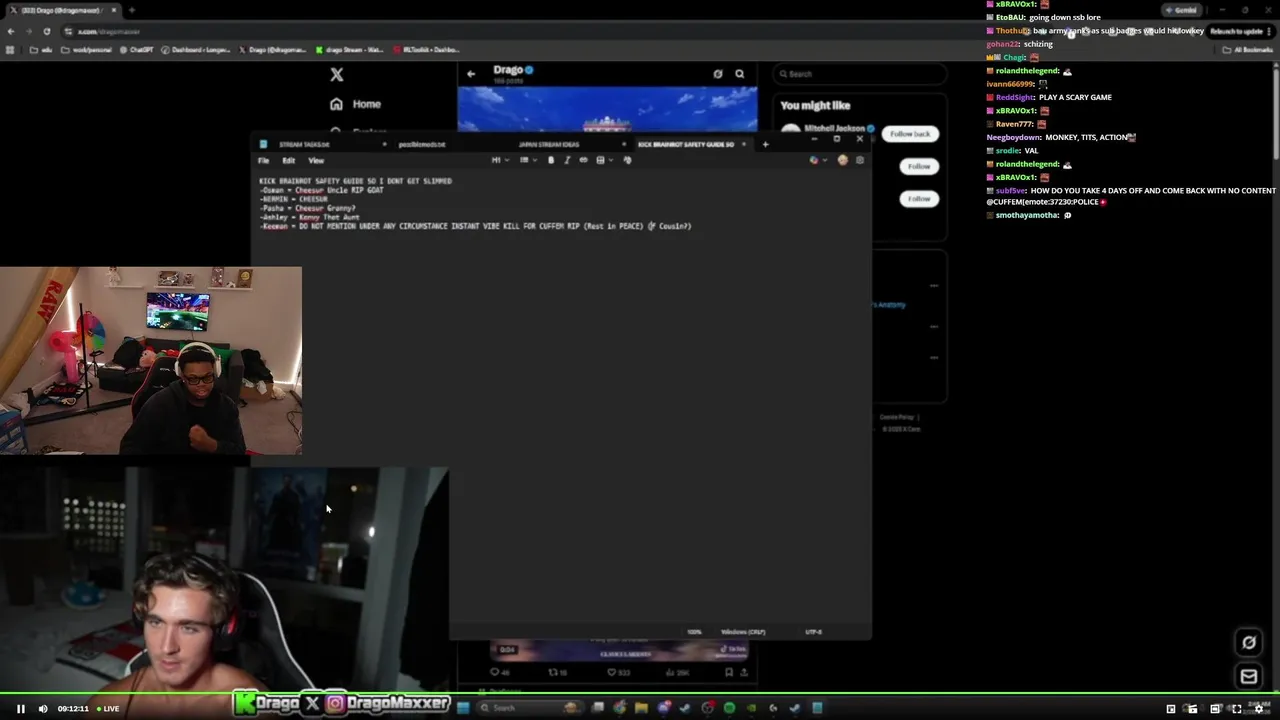
Task: Toggle italic formatting in Notepad
Action: pyautogui.click(x=567, y=160)
